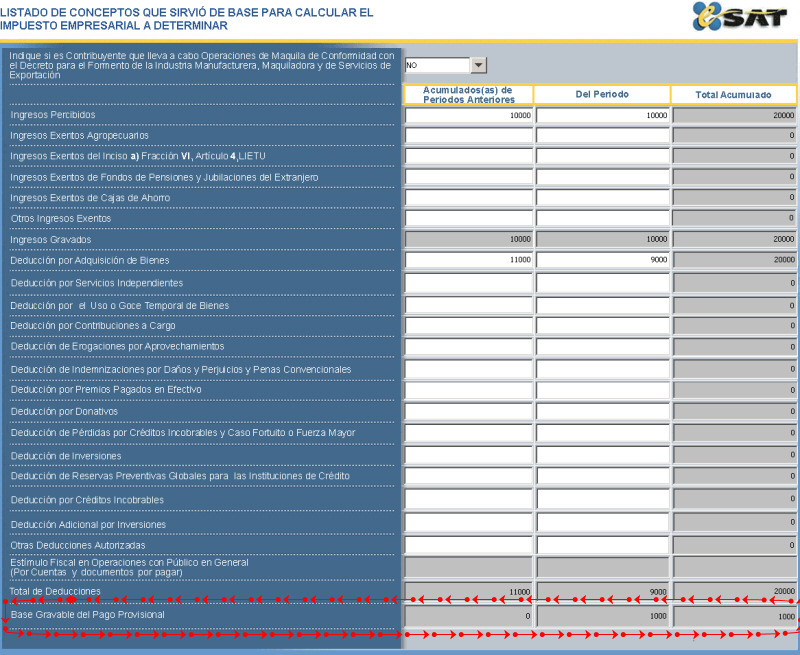Click Fondos de Pensiones y Jubilaciones Del Periodo field

[603, 177]
